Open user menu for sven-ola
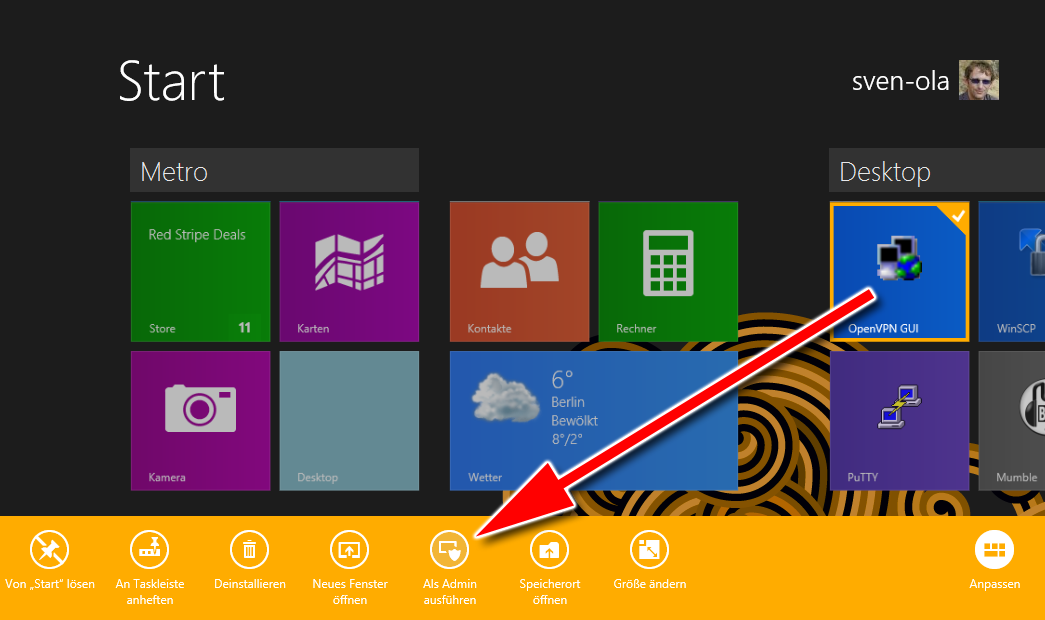The width and height of the screenshot is (1045, 620). (x=924, y=81)
